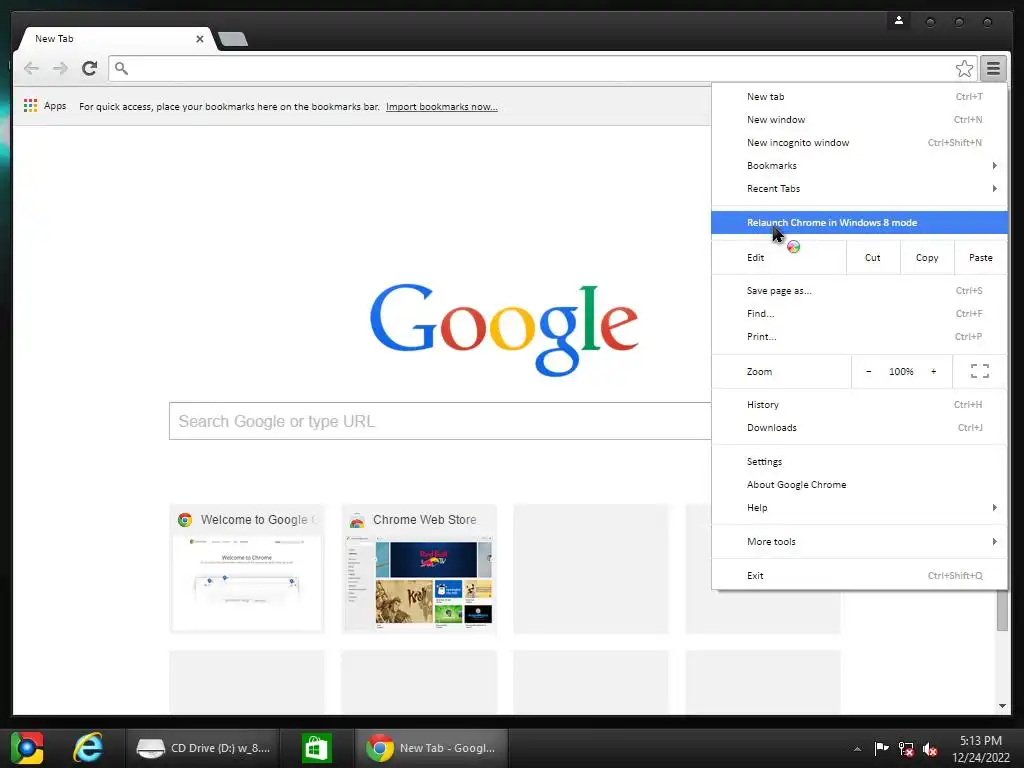Enter fullscreen mode from Zoom row
The image size is (1024, 768).
pyautogui.click(x=980, y=371)
